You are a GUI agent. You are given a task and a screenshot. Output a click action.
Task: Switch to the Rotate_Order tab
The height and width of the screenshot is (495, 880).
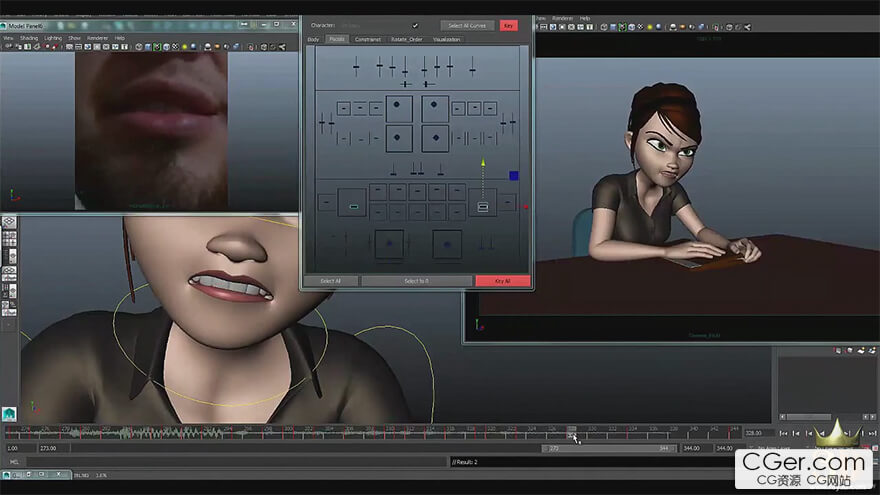(406, 39)
